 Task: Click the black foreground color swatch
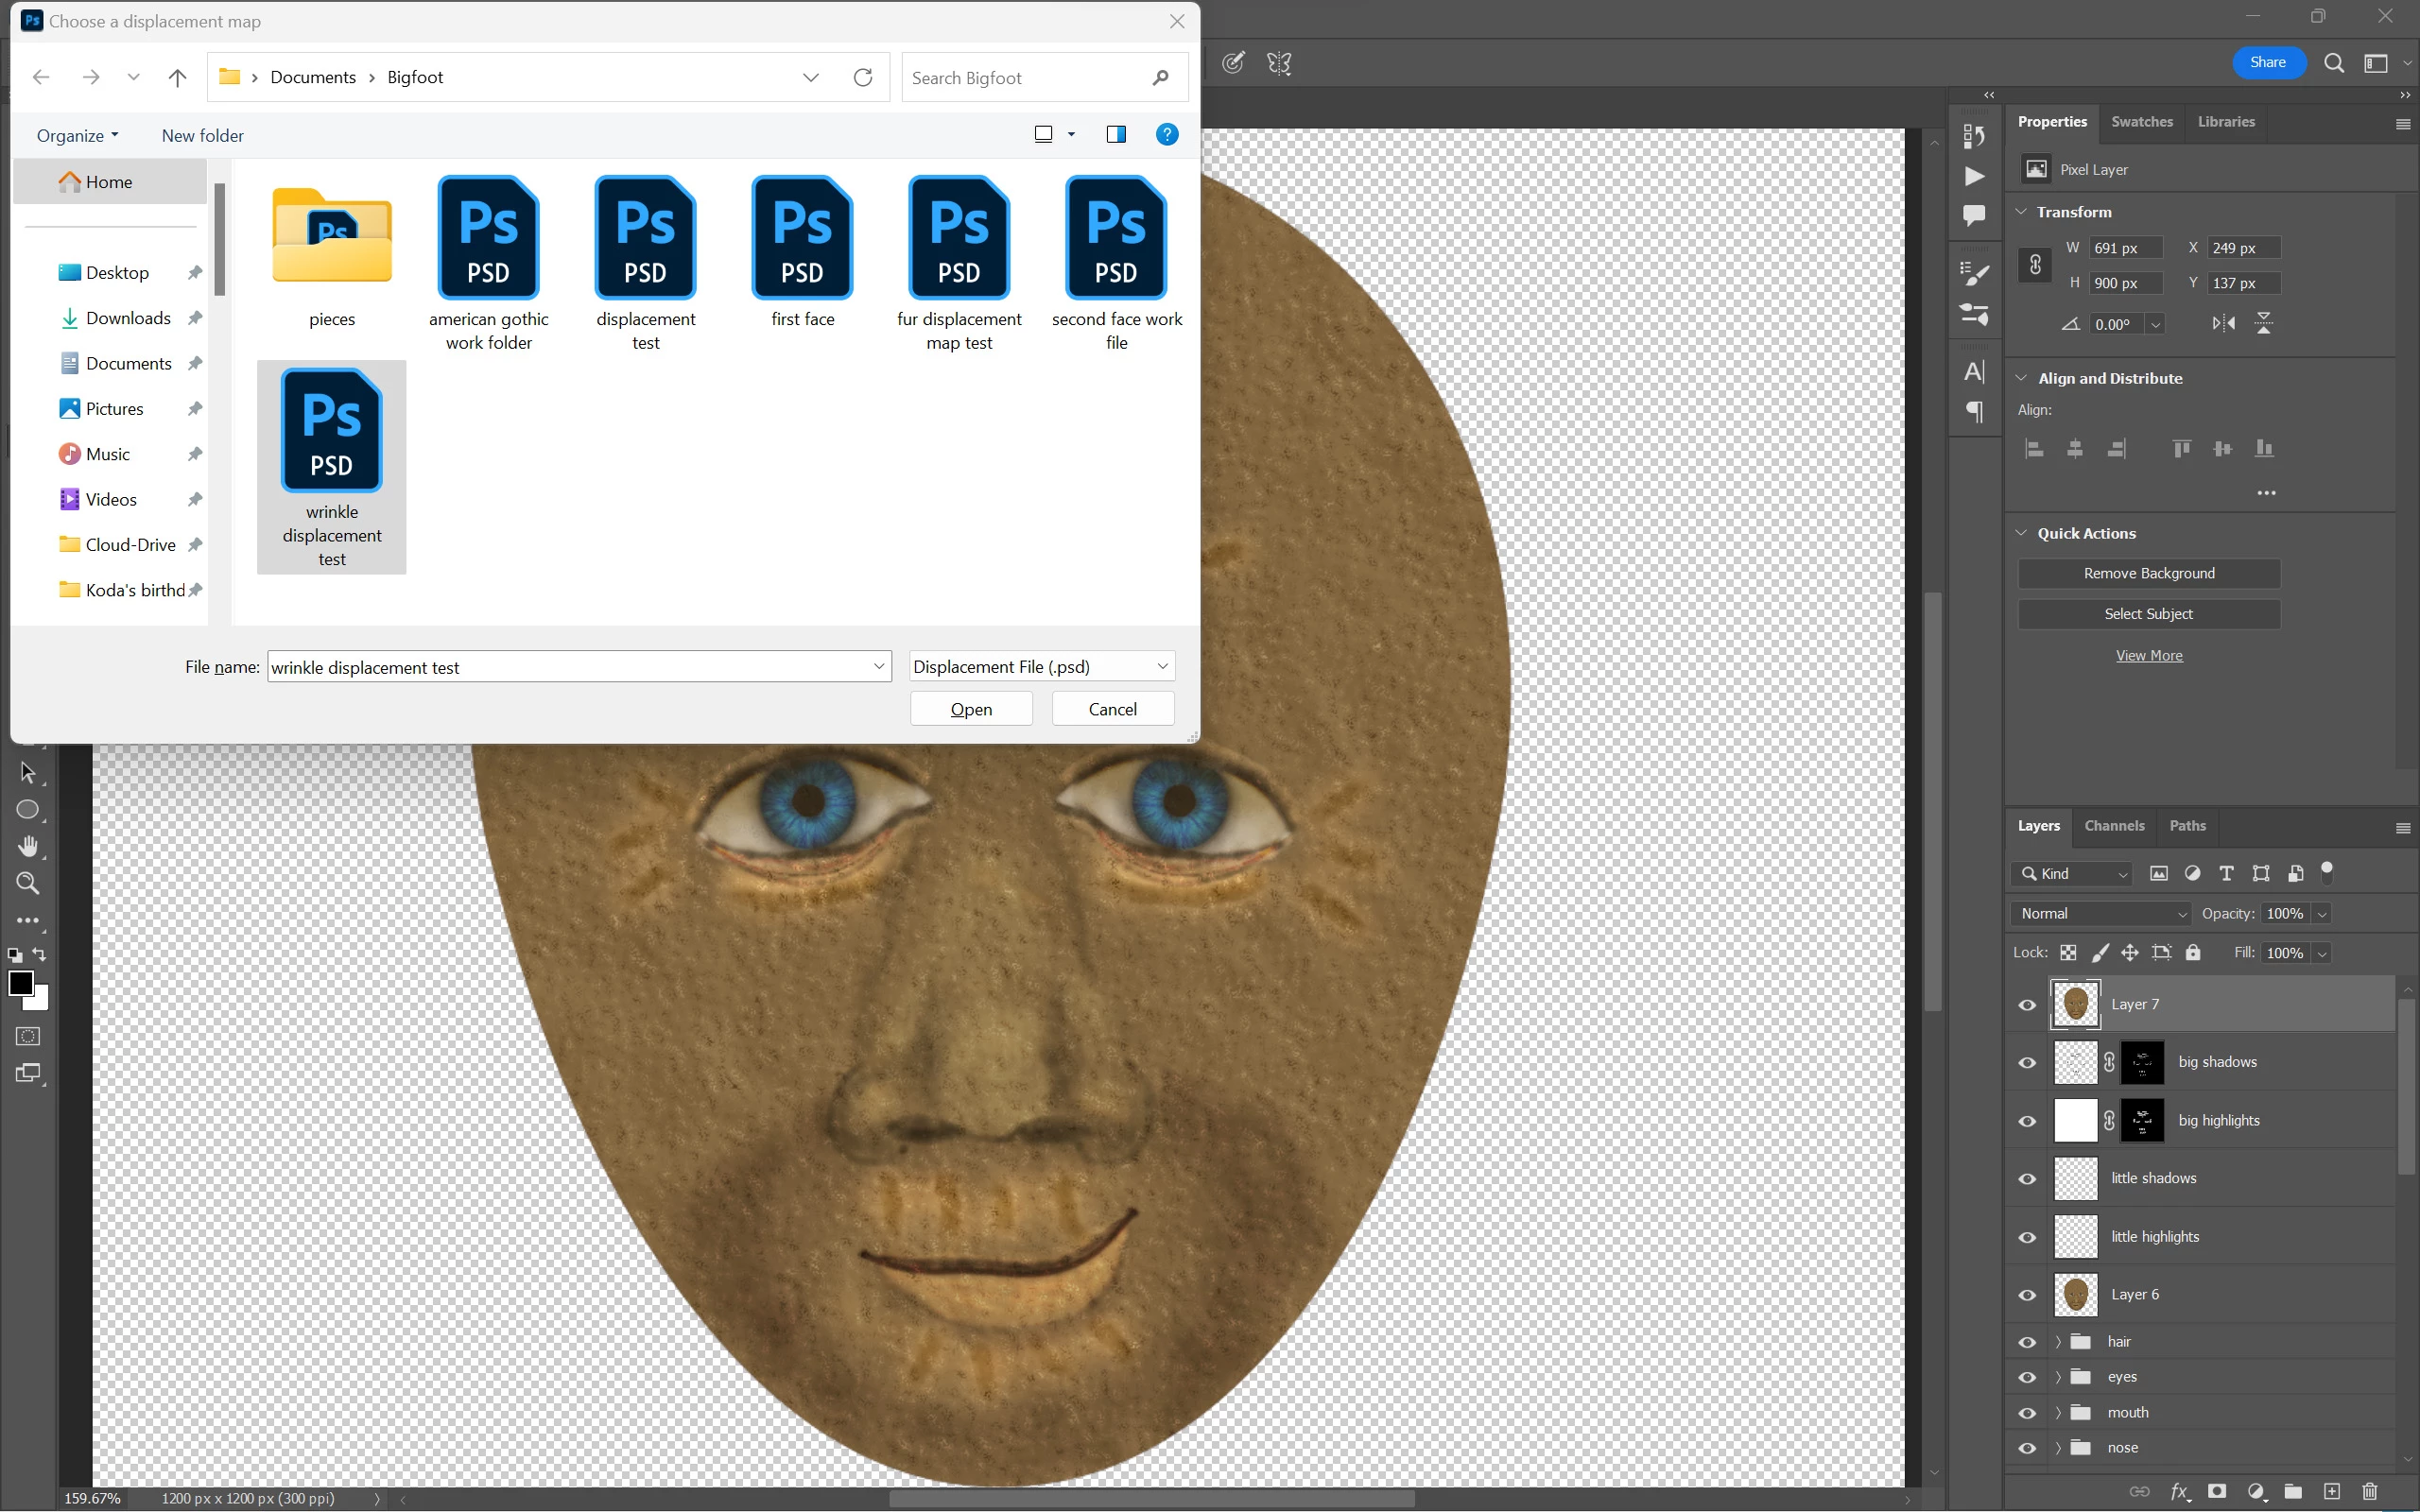(19, 983)
